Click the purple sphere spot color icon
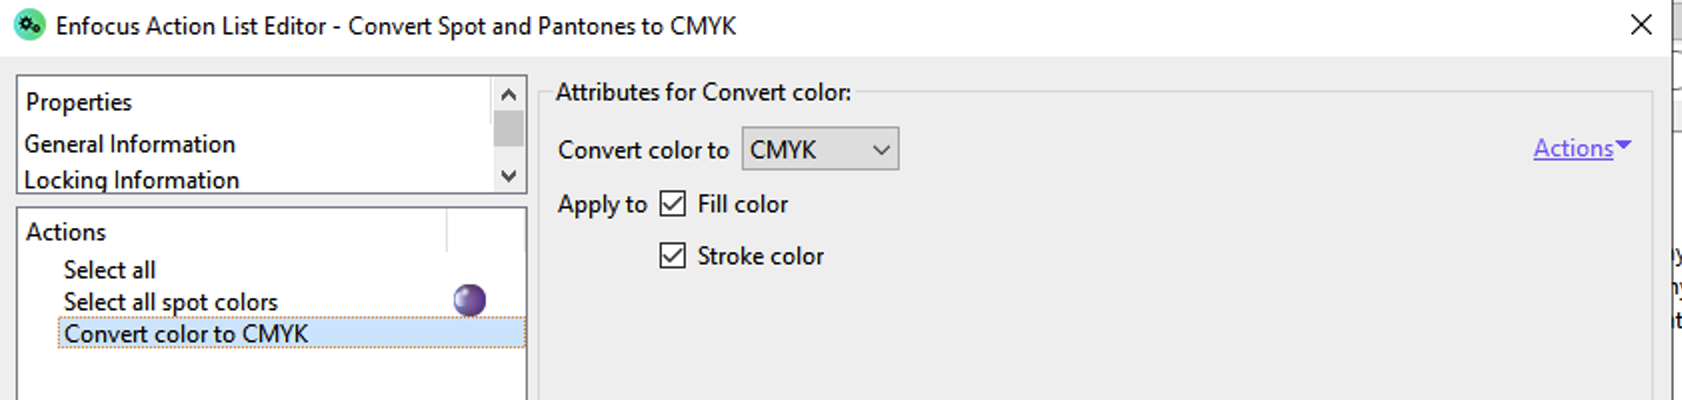The width and height of the screenshot is (1682, 400). click(469, 300)
